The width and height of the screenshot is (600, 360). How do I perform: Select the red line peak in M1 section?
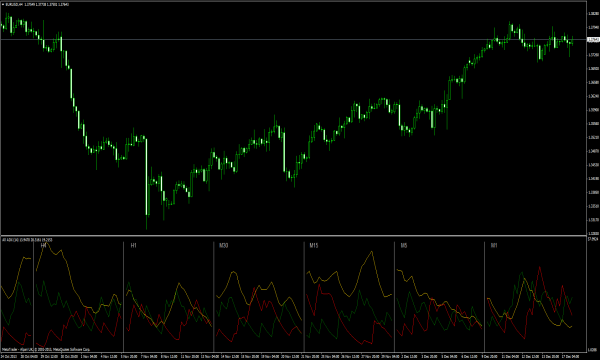click(540, 268)
